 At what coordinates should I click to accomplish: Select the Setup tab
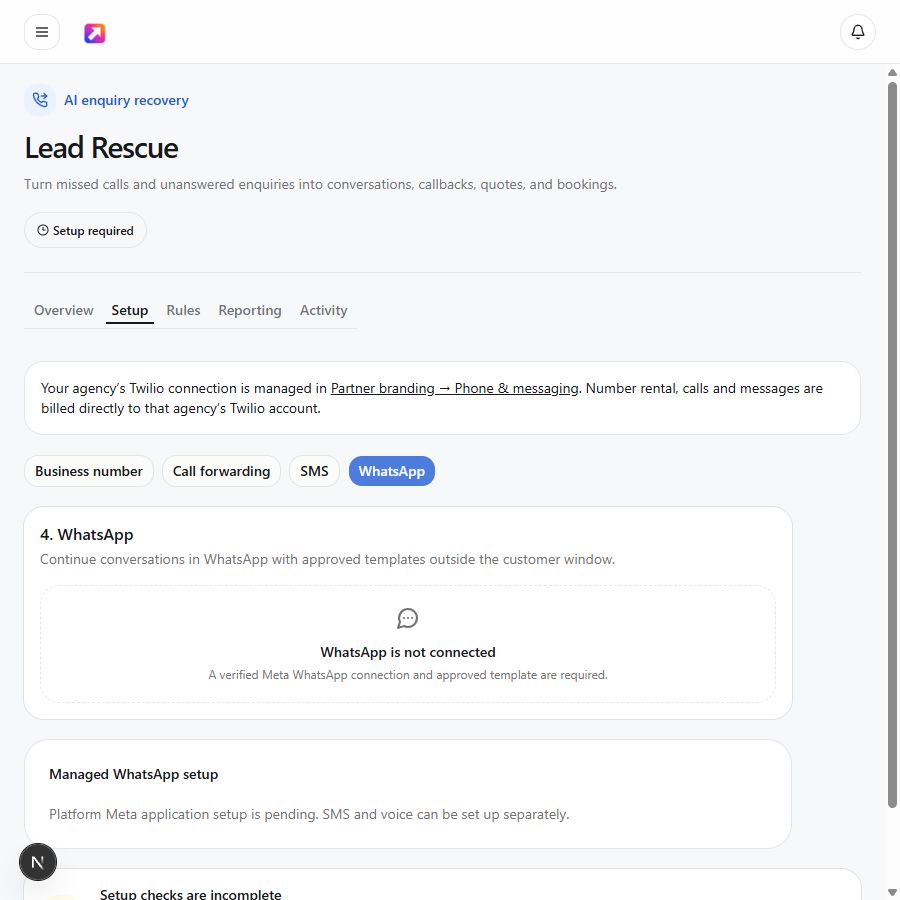pyautogui.click(x=130, y=311)
